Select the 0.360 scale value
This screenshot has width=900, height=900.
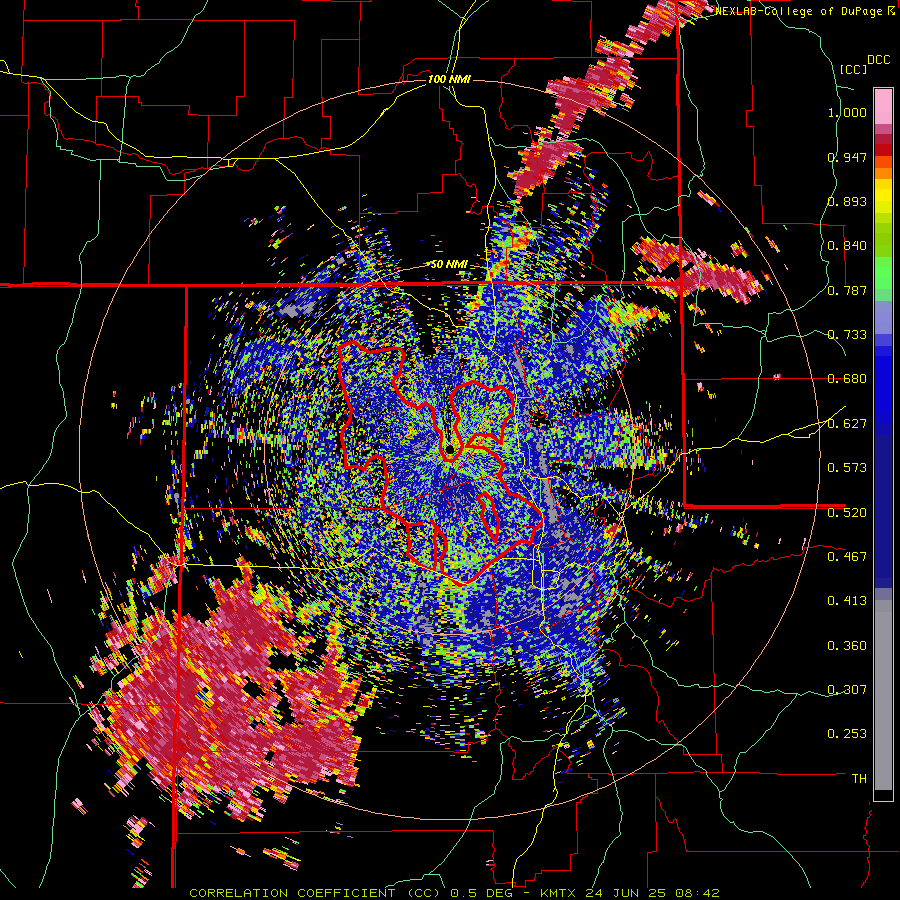[847, 646]
